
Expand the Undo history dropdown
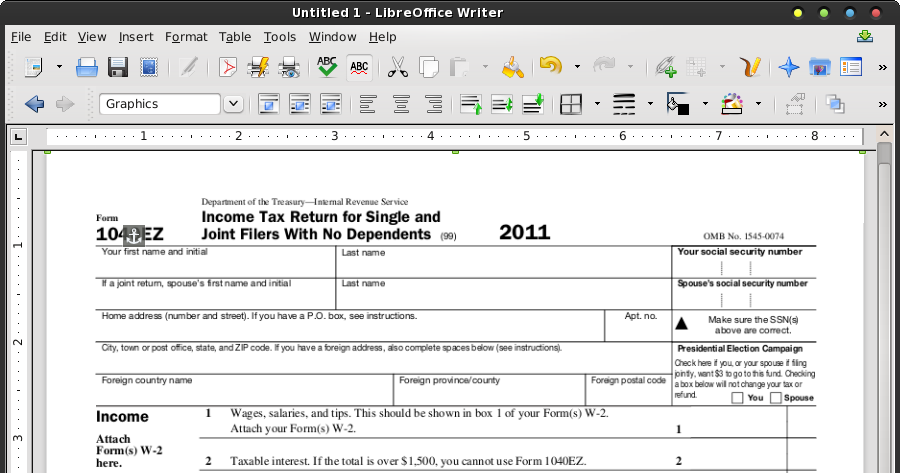pos(577,67)
